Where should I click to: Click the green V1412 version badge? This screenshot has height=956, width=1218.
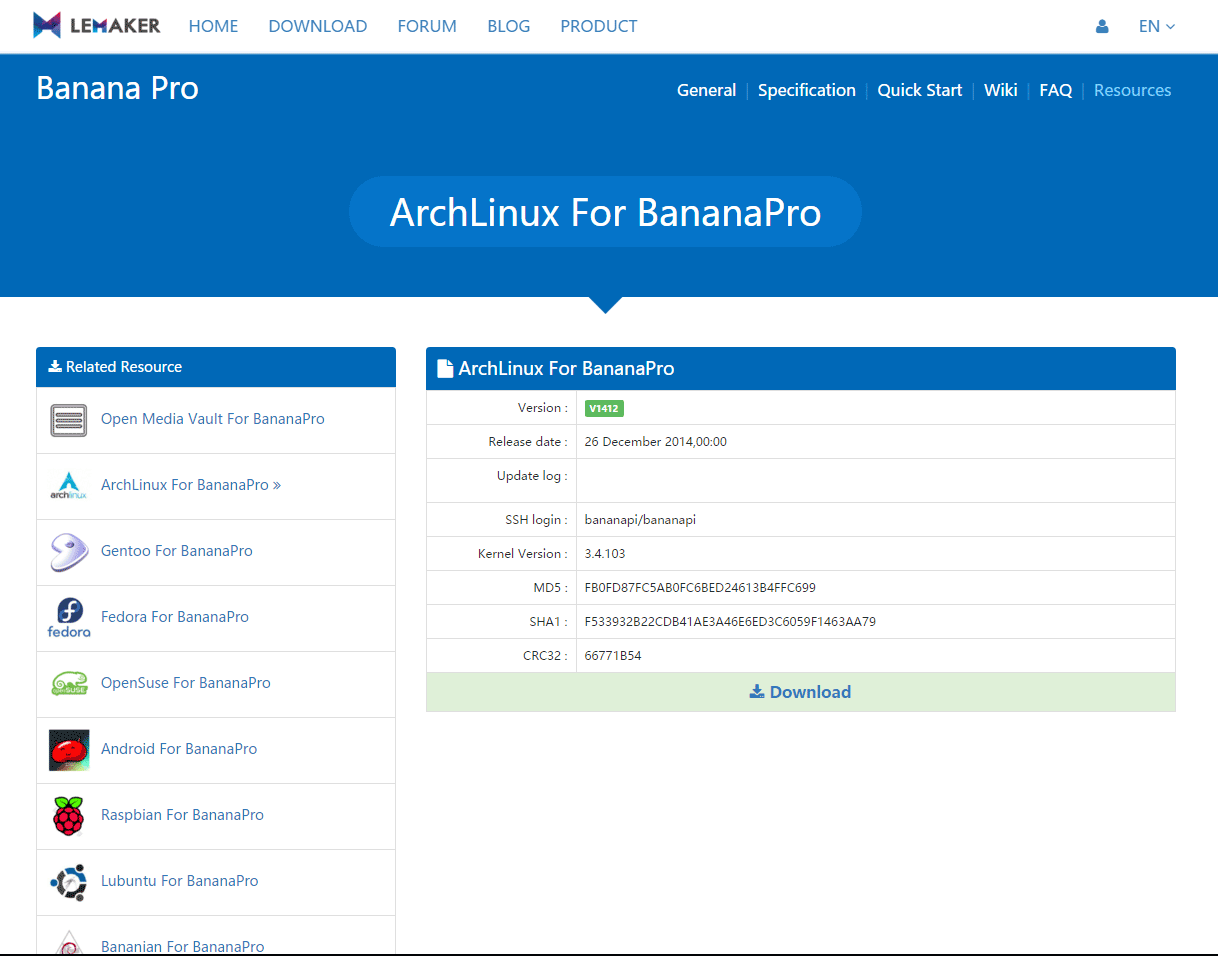click(604, 408)
